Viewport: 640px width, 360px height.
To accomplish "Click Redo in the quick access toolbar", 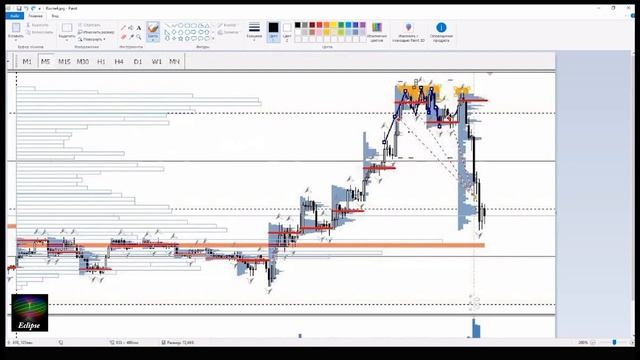I will point(33,8).
